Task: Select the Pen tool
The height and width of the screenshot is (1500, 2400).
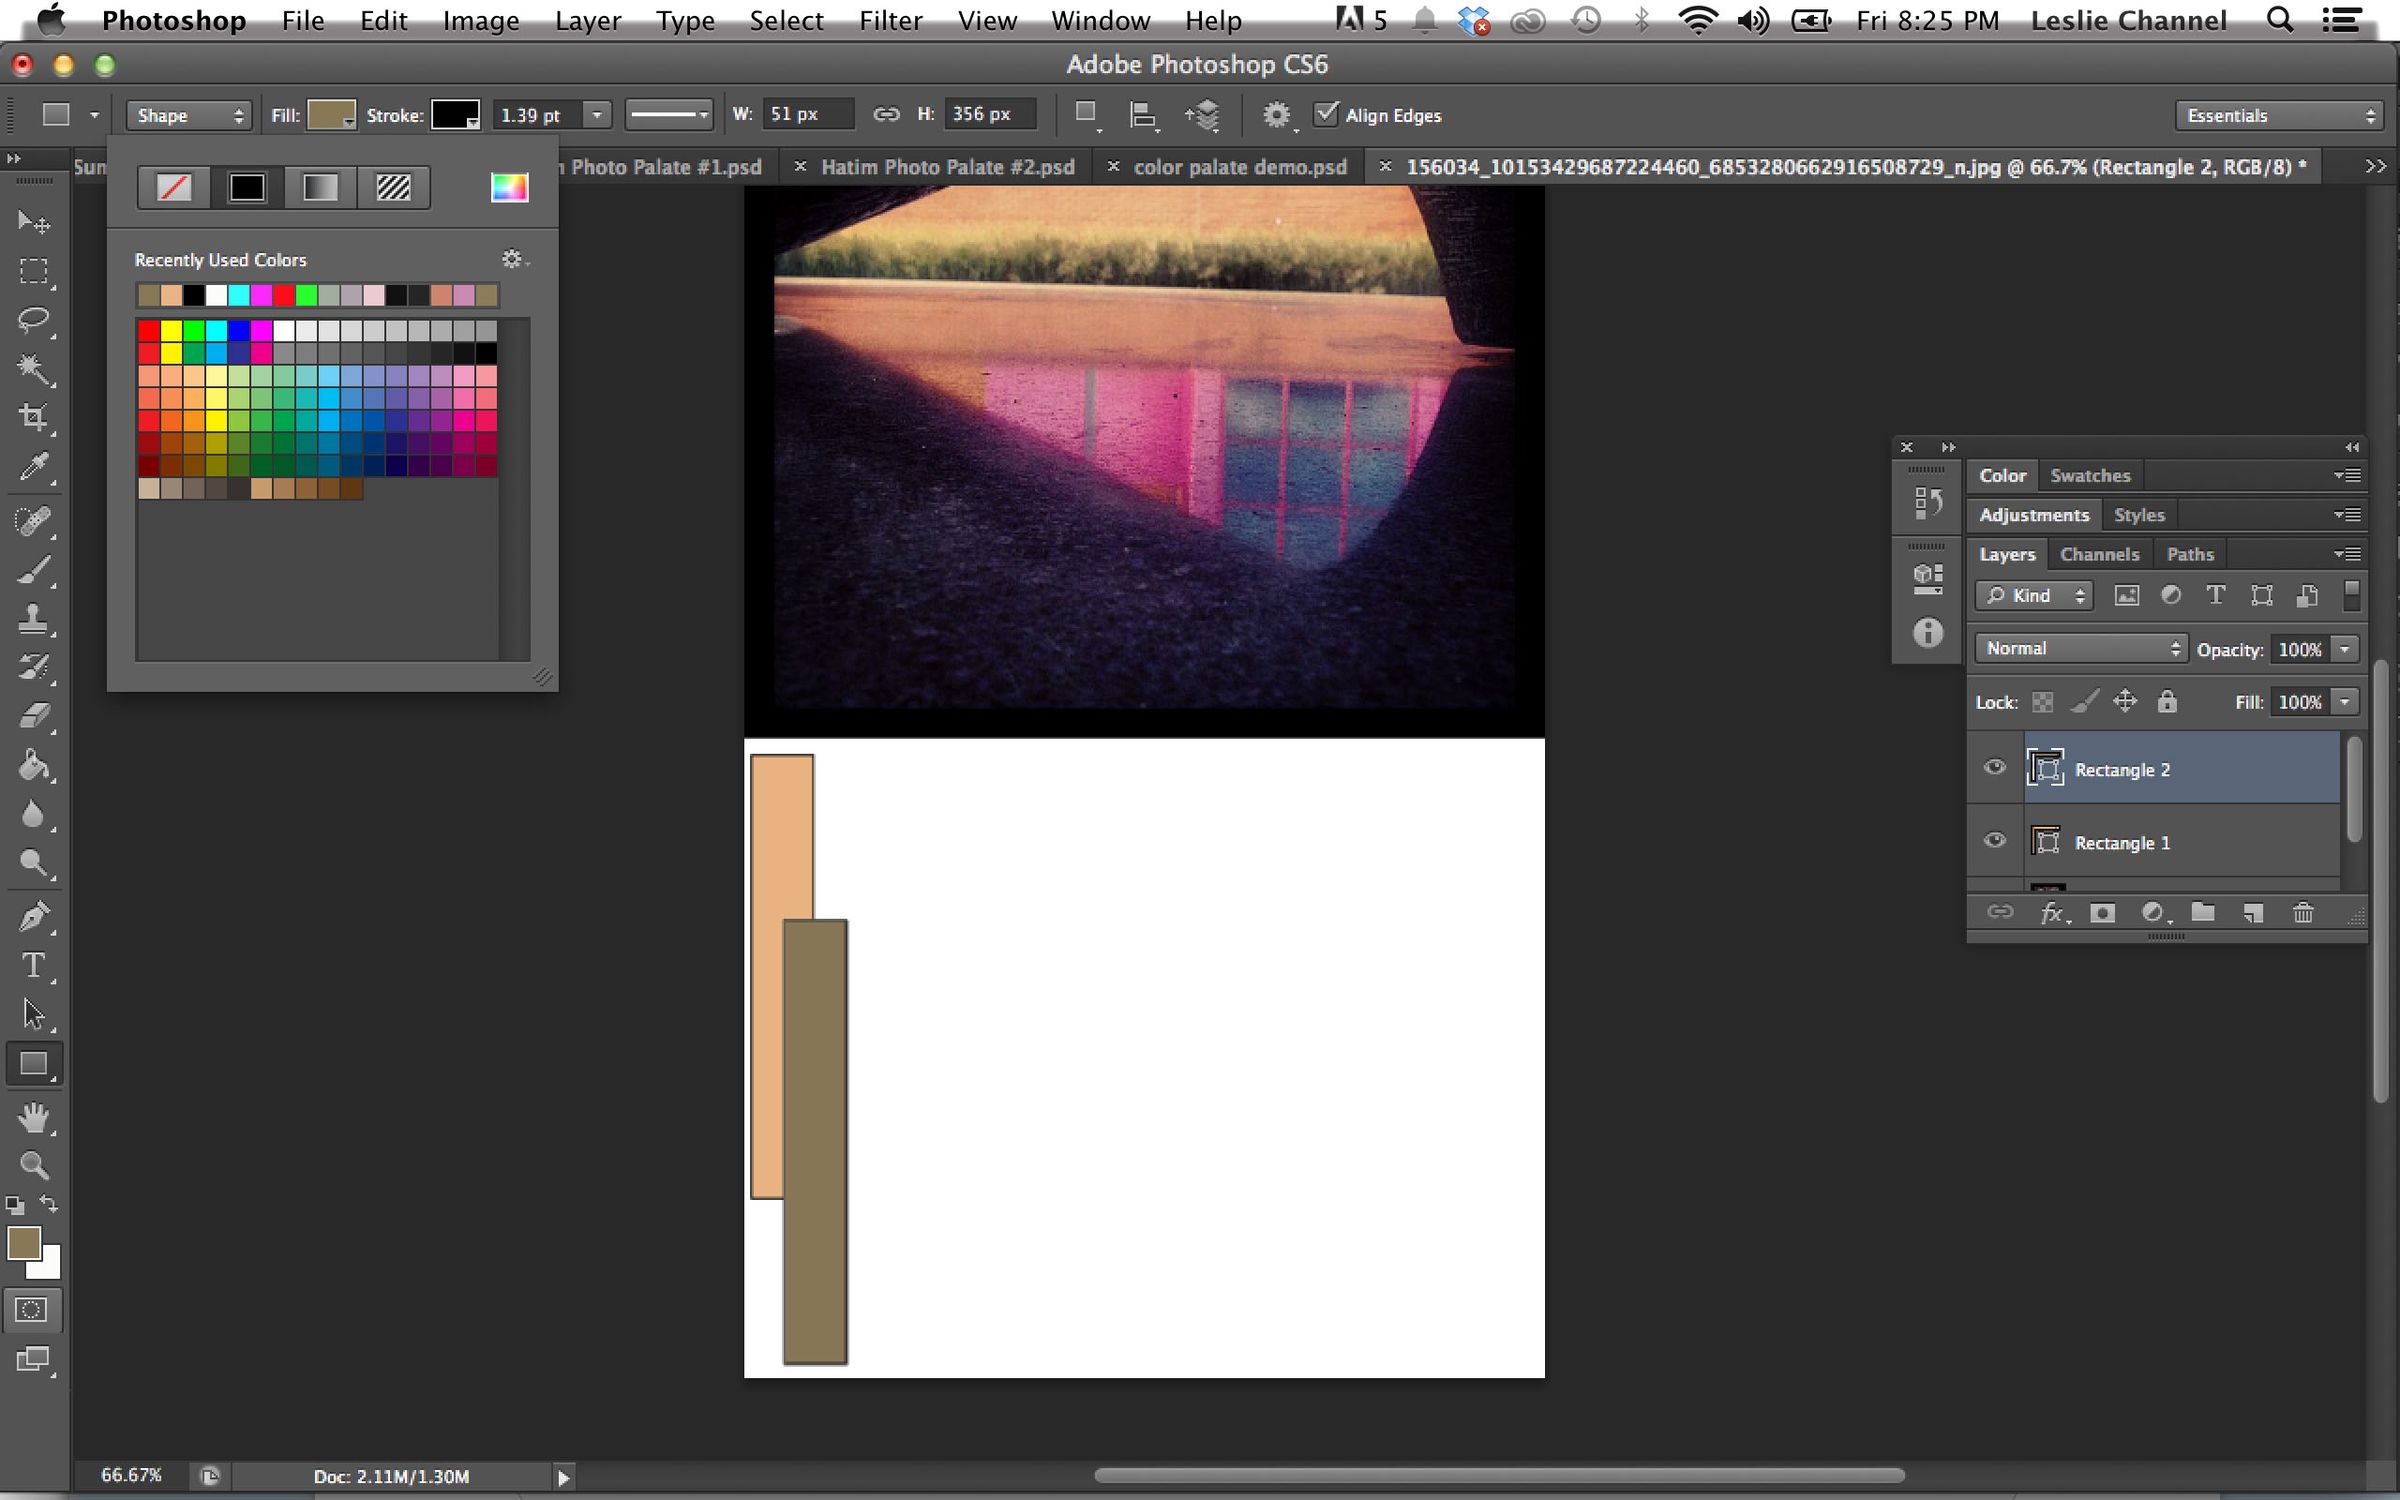Action: point(35,915)
